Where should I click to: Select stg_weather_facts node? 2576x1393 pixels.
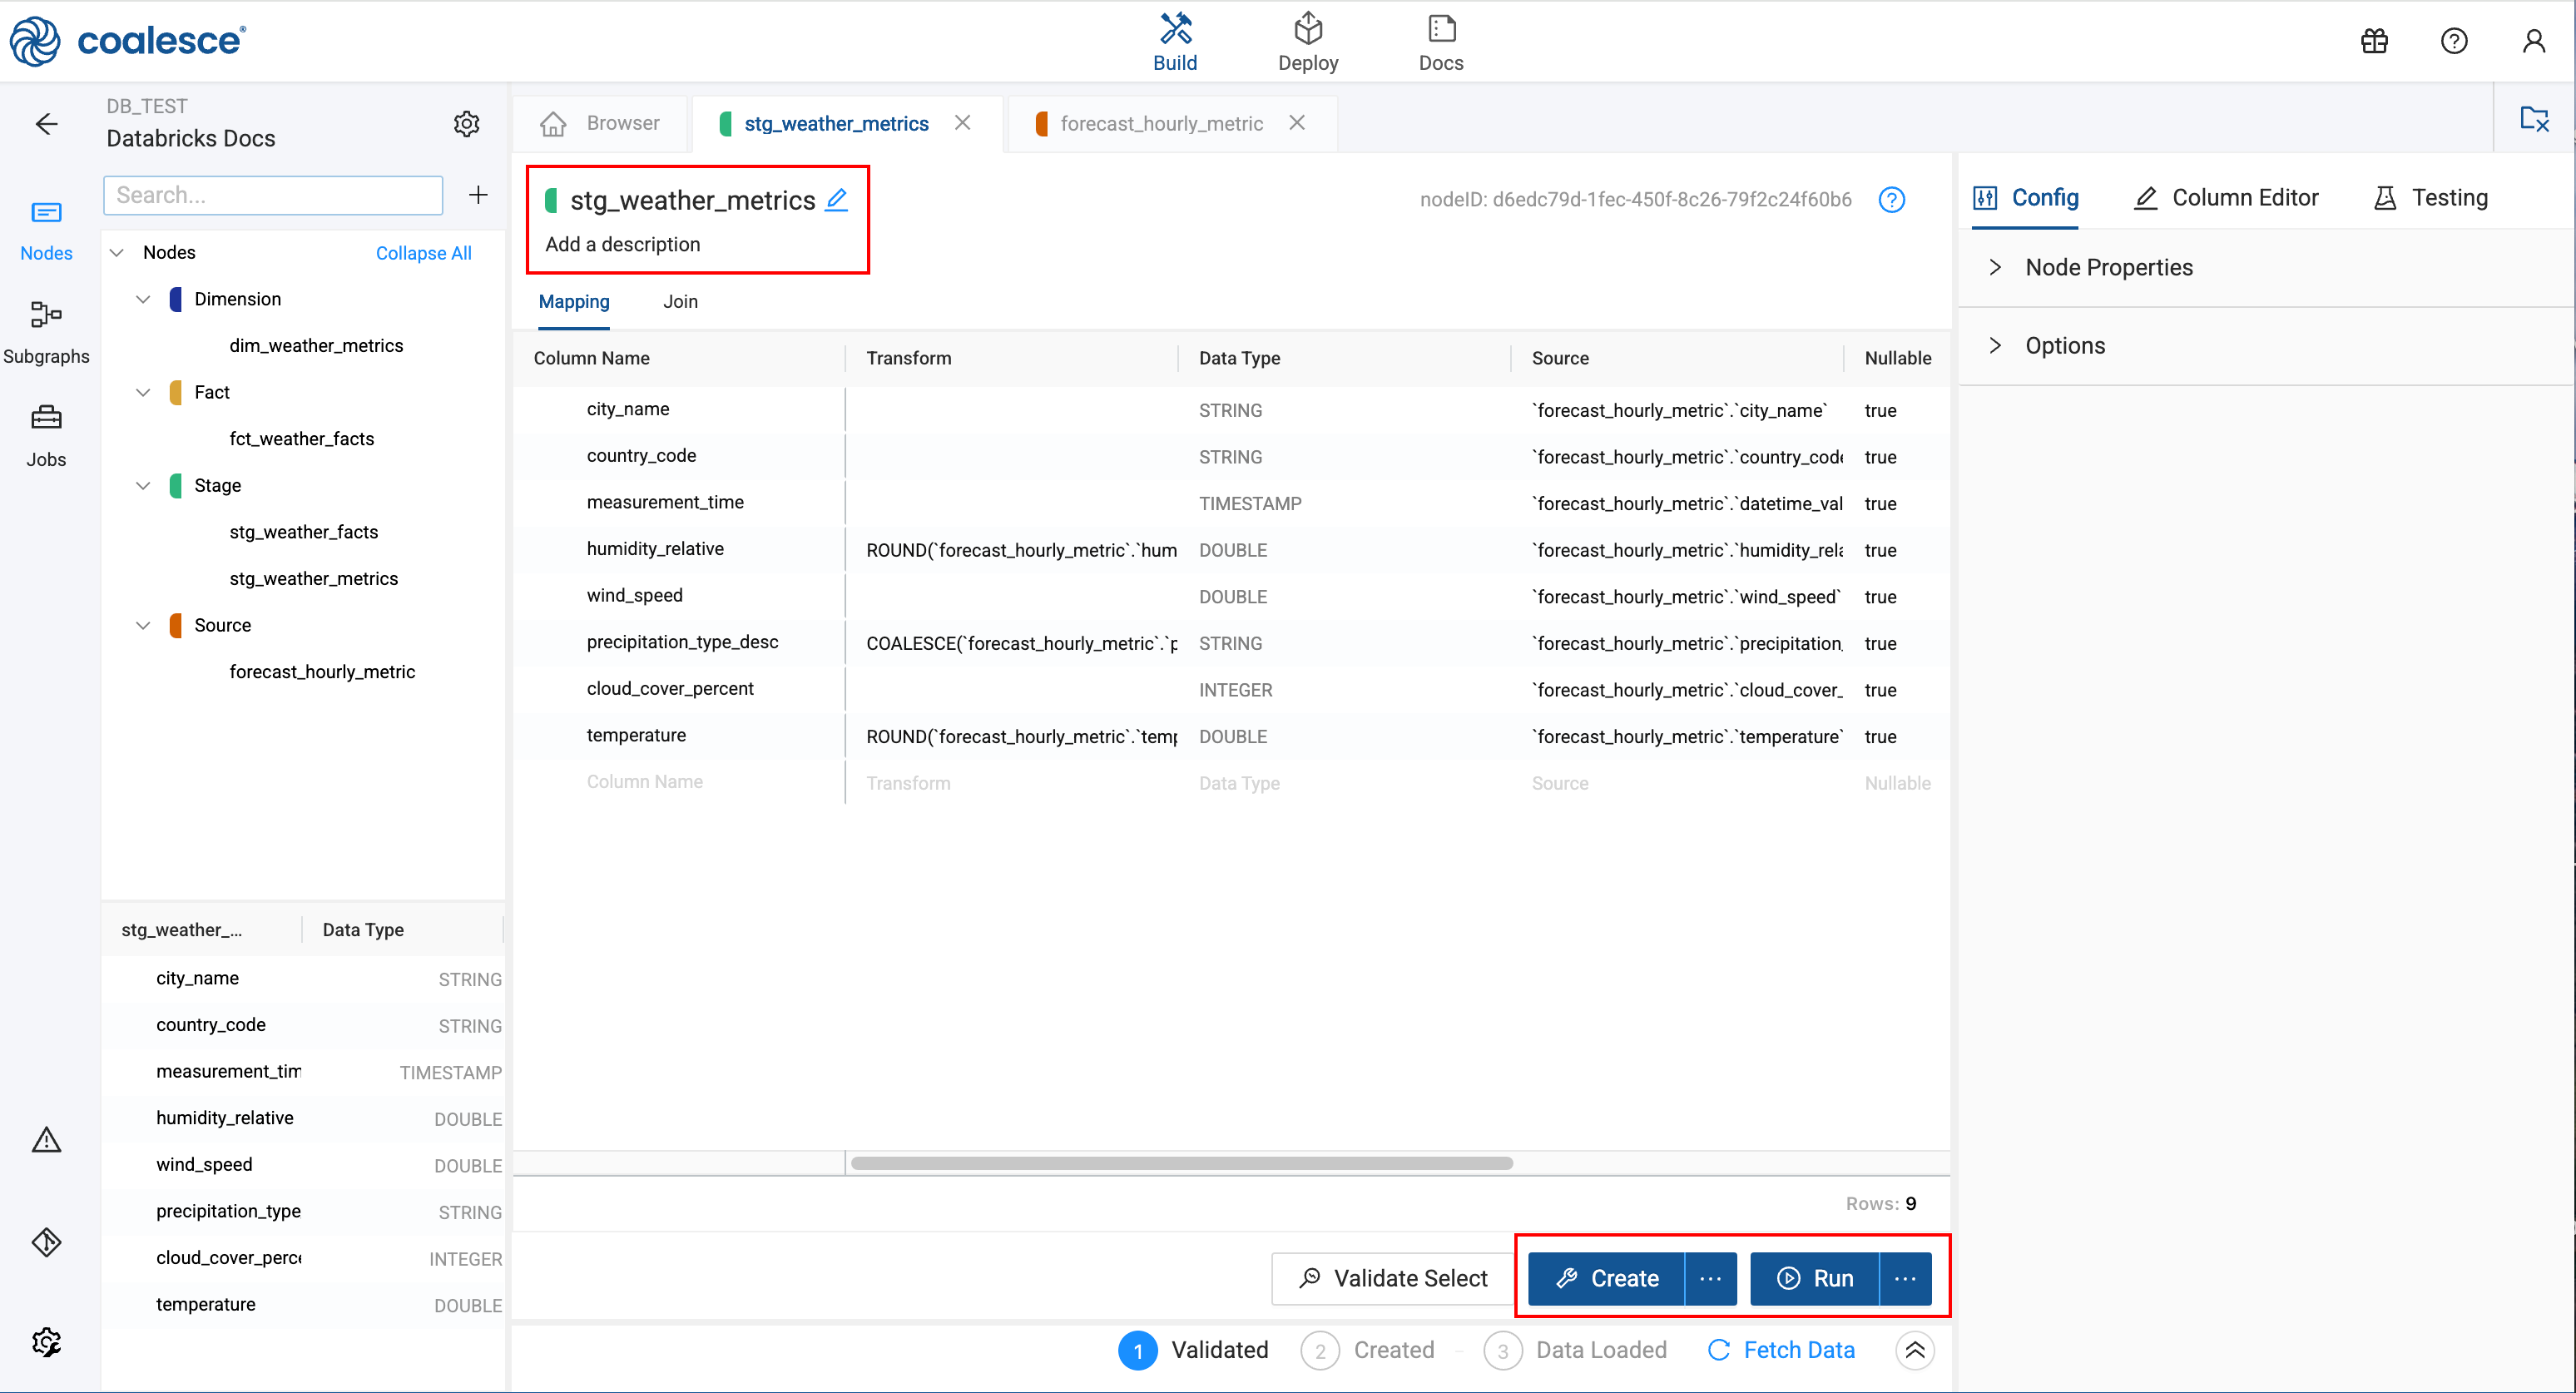303,532
